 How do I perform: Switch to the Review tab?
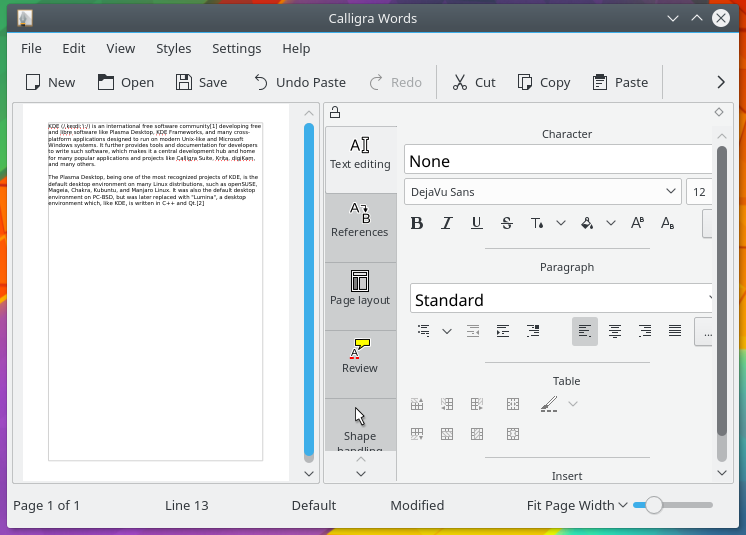360,356
